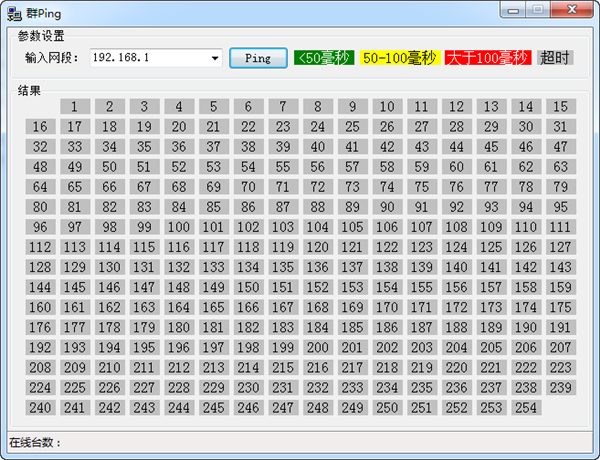Click the 群Ping app icon in title bar
Viewport: 600px width, 460px height.
15,10
